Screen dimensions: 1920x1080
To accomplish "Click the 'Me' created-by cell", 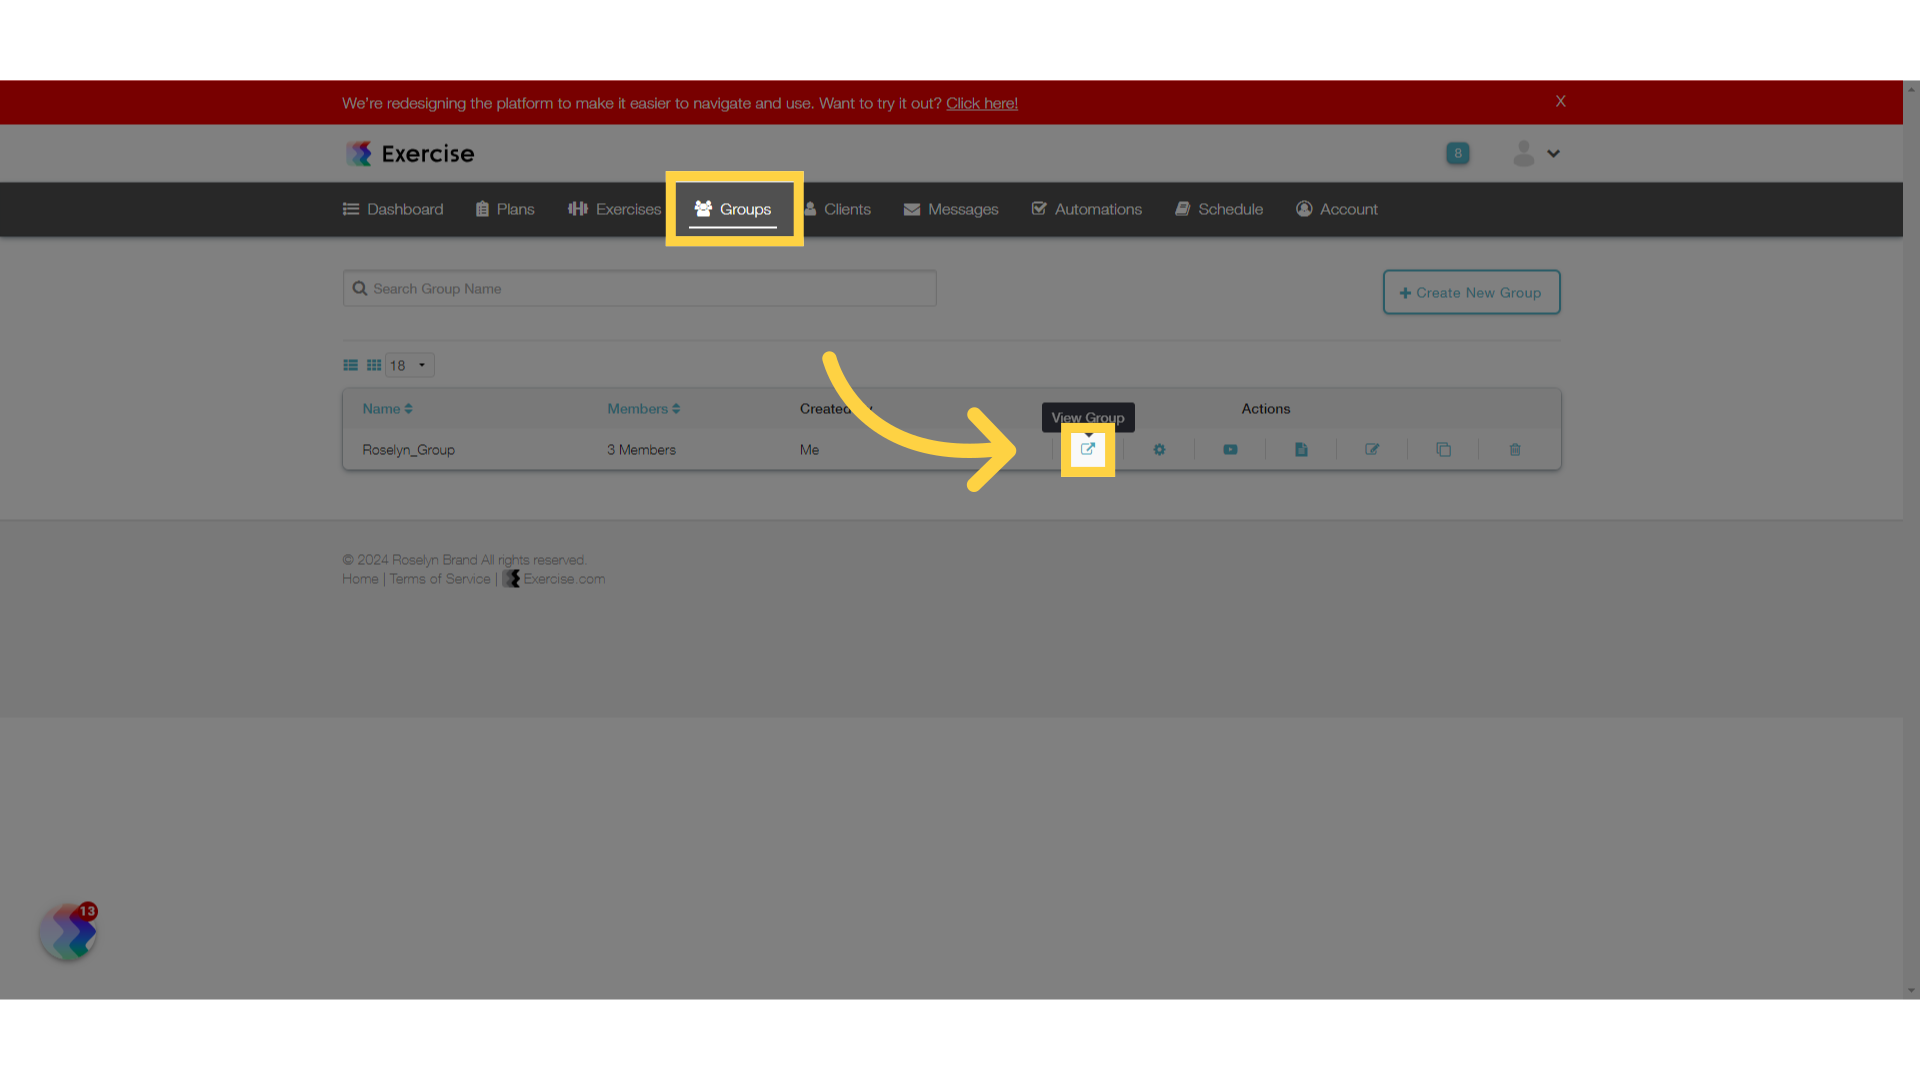I will point(809,450).
